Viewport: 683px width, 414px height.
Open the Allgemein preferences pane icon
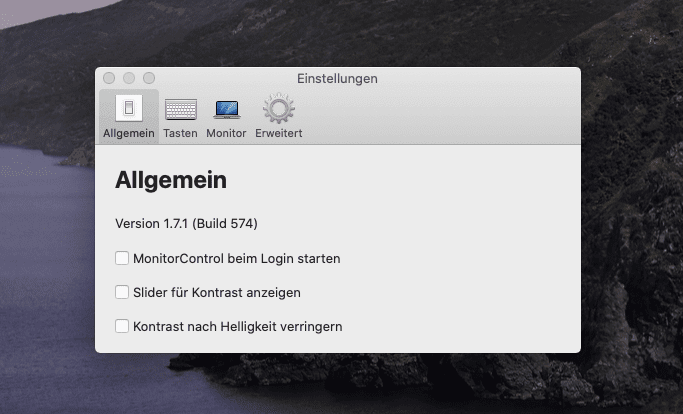[129, 108]
